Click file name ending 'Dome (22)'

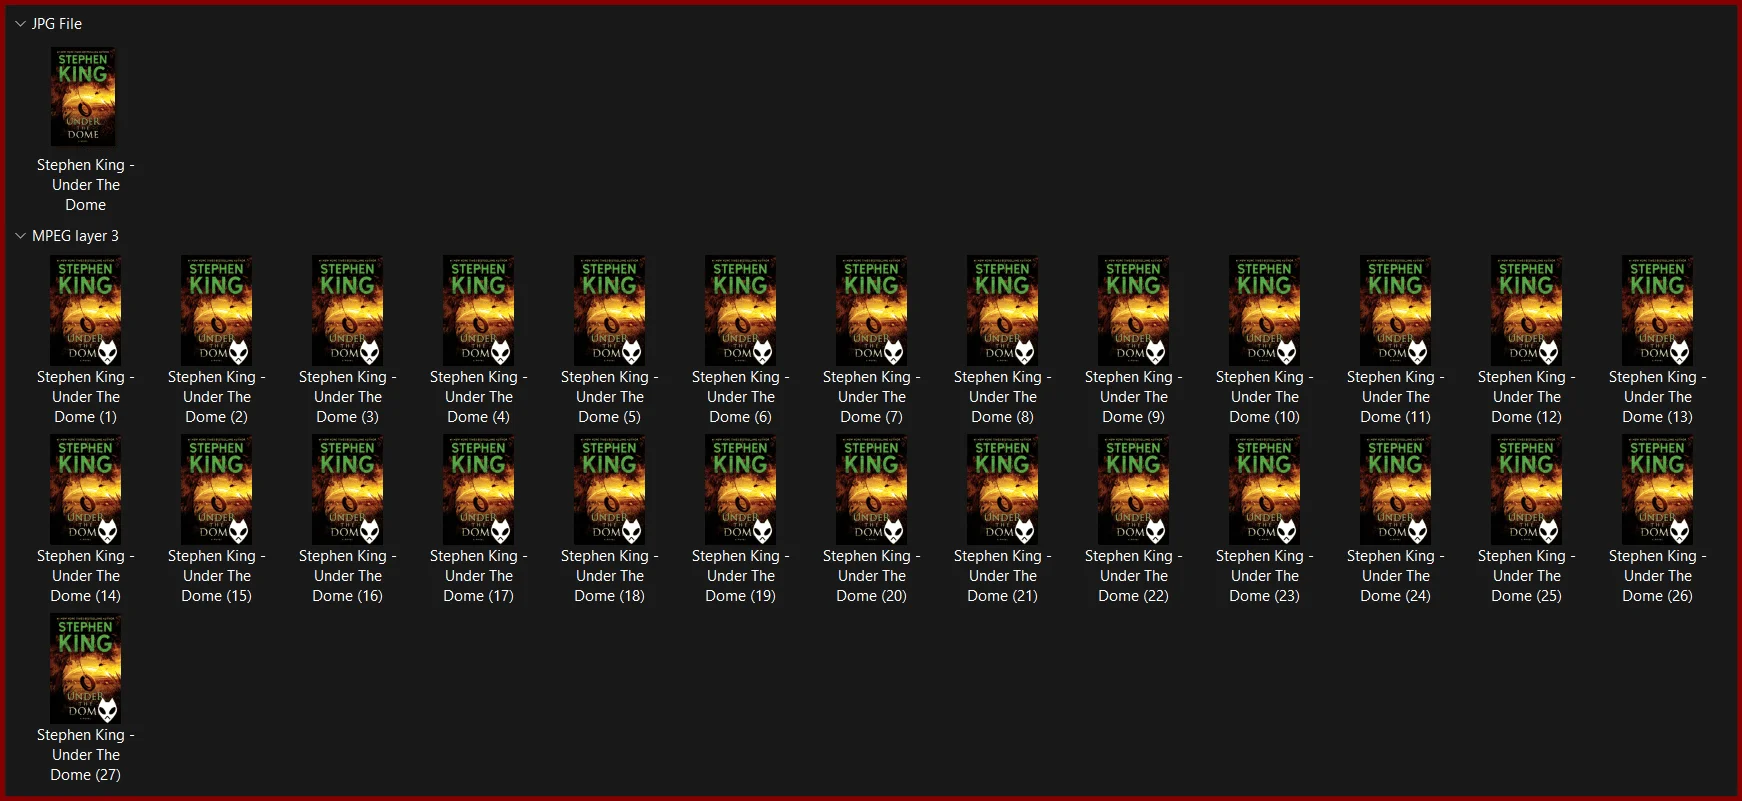1134,576
